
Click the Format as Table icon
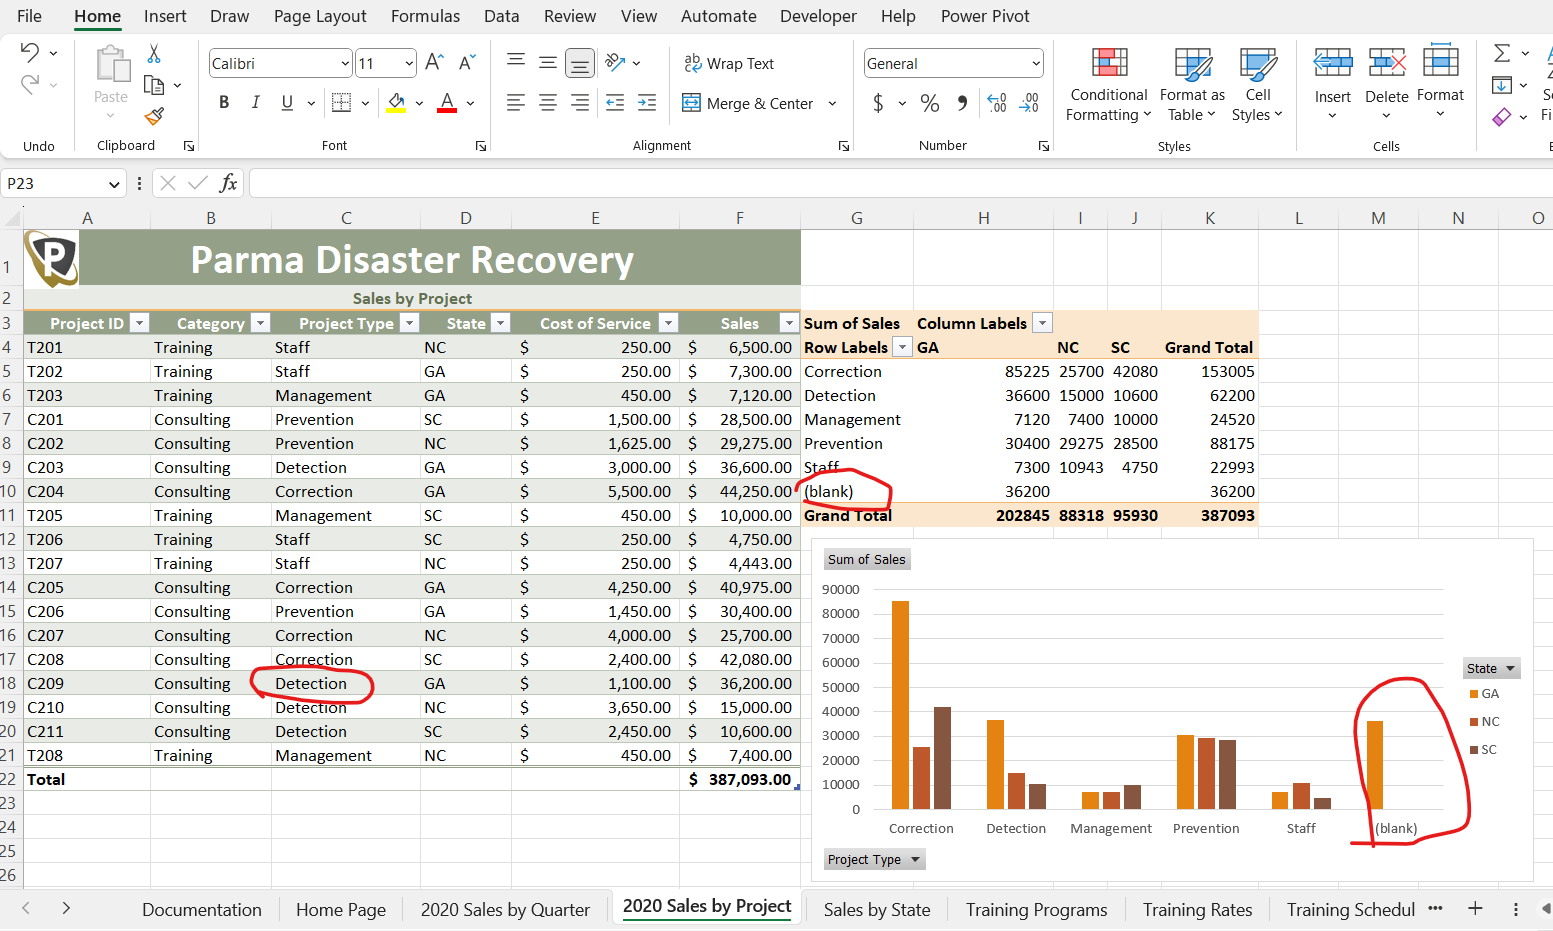pyautogui.click(x=1191, y=62)
